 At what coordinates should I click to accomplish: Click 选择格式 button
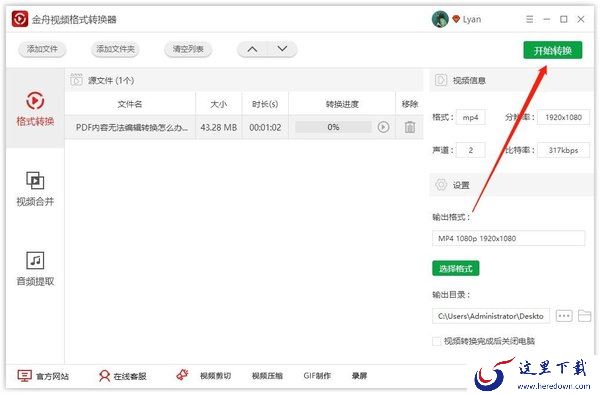click(456, 268)
